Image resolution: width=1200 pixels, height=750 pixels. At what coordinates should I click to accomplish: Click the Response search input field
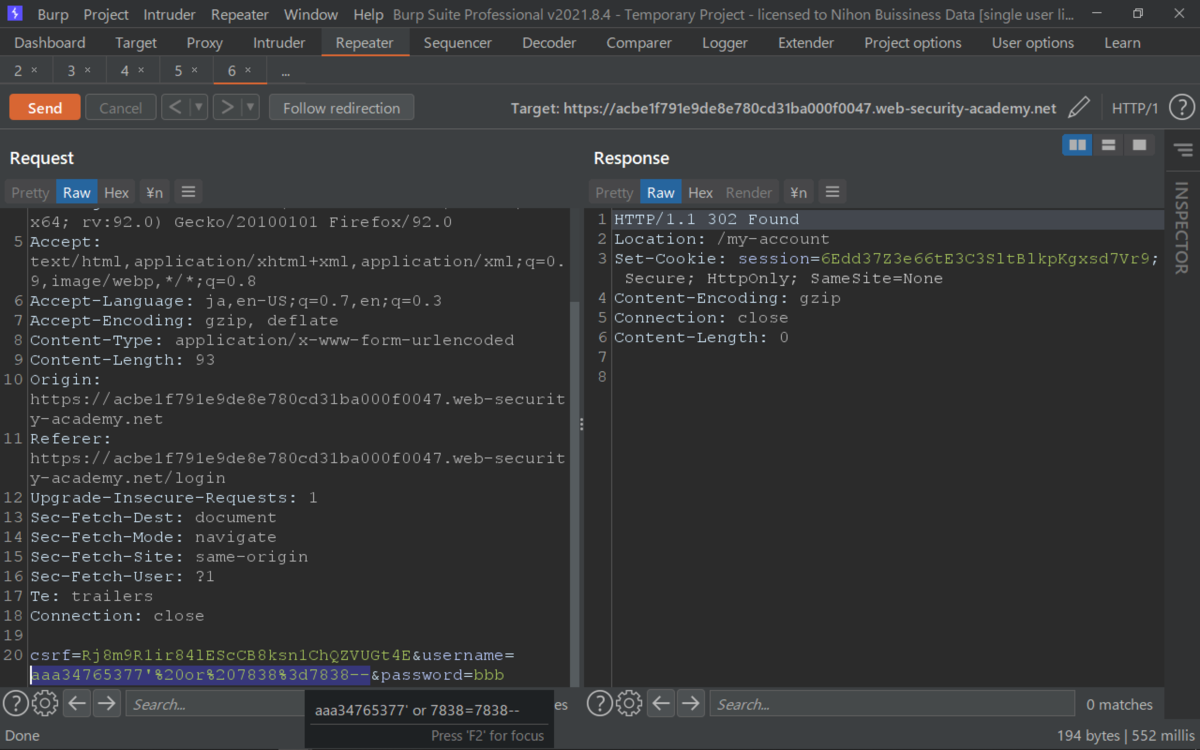pyautogui.click(x=892, y=704)
